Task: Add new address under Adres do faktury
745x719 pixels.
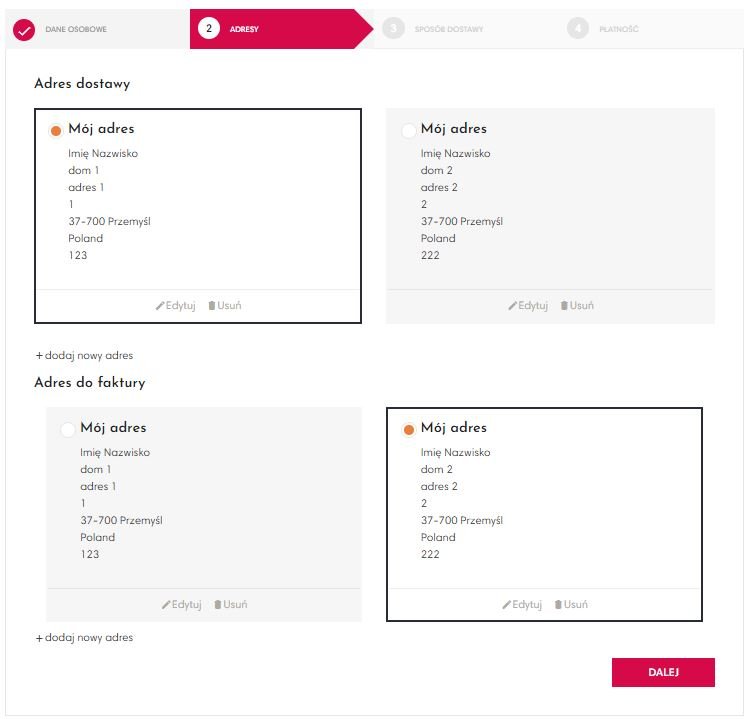Action: coord(84,637)
